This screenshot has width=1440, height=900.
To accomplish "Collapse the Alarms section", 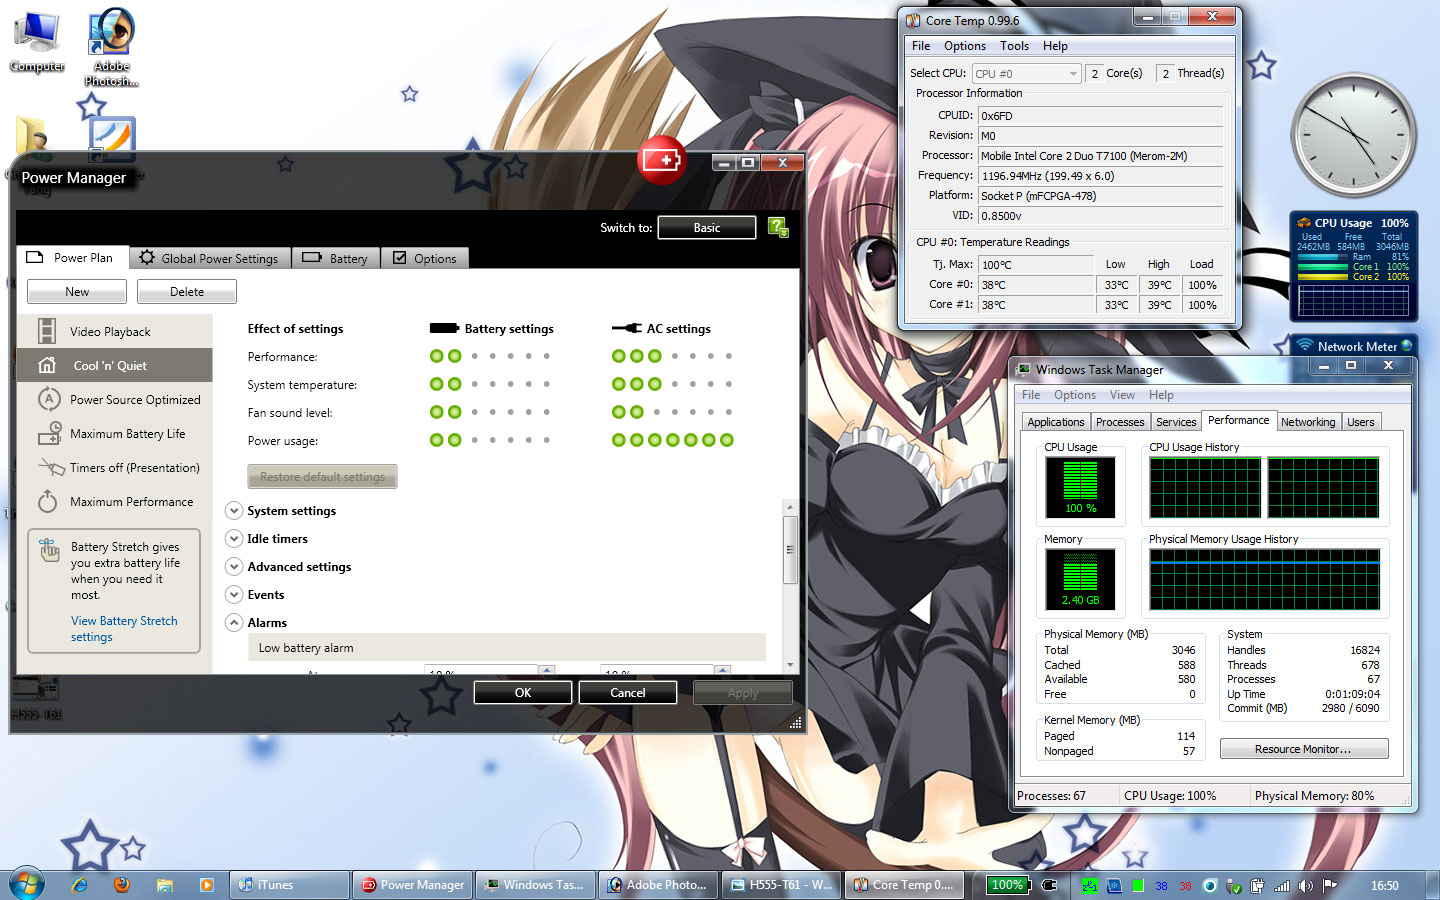I will [x=234, y=623].
